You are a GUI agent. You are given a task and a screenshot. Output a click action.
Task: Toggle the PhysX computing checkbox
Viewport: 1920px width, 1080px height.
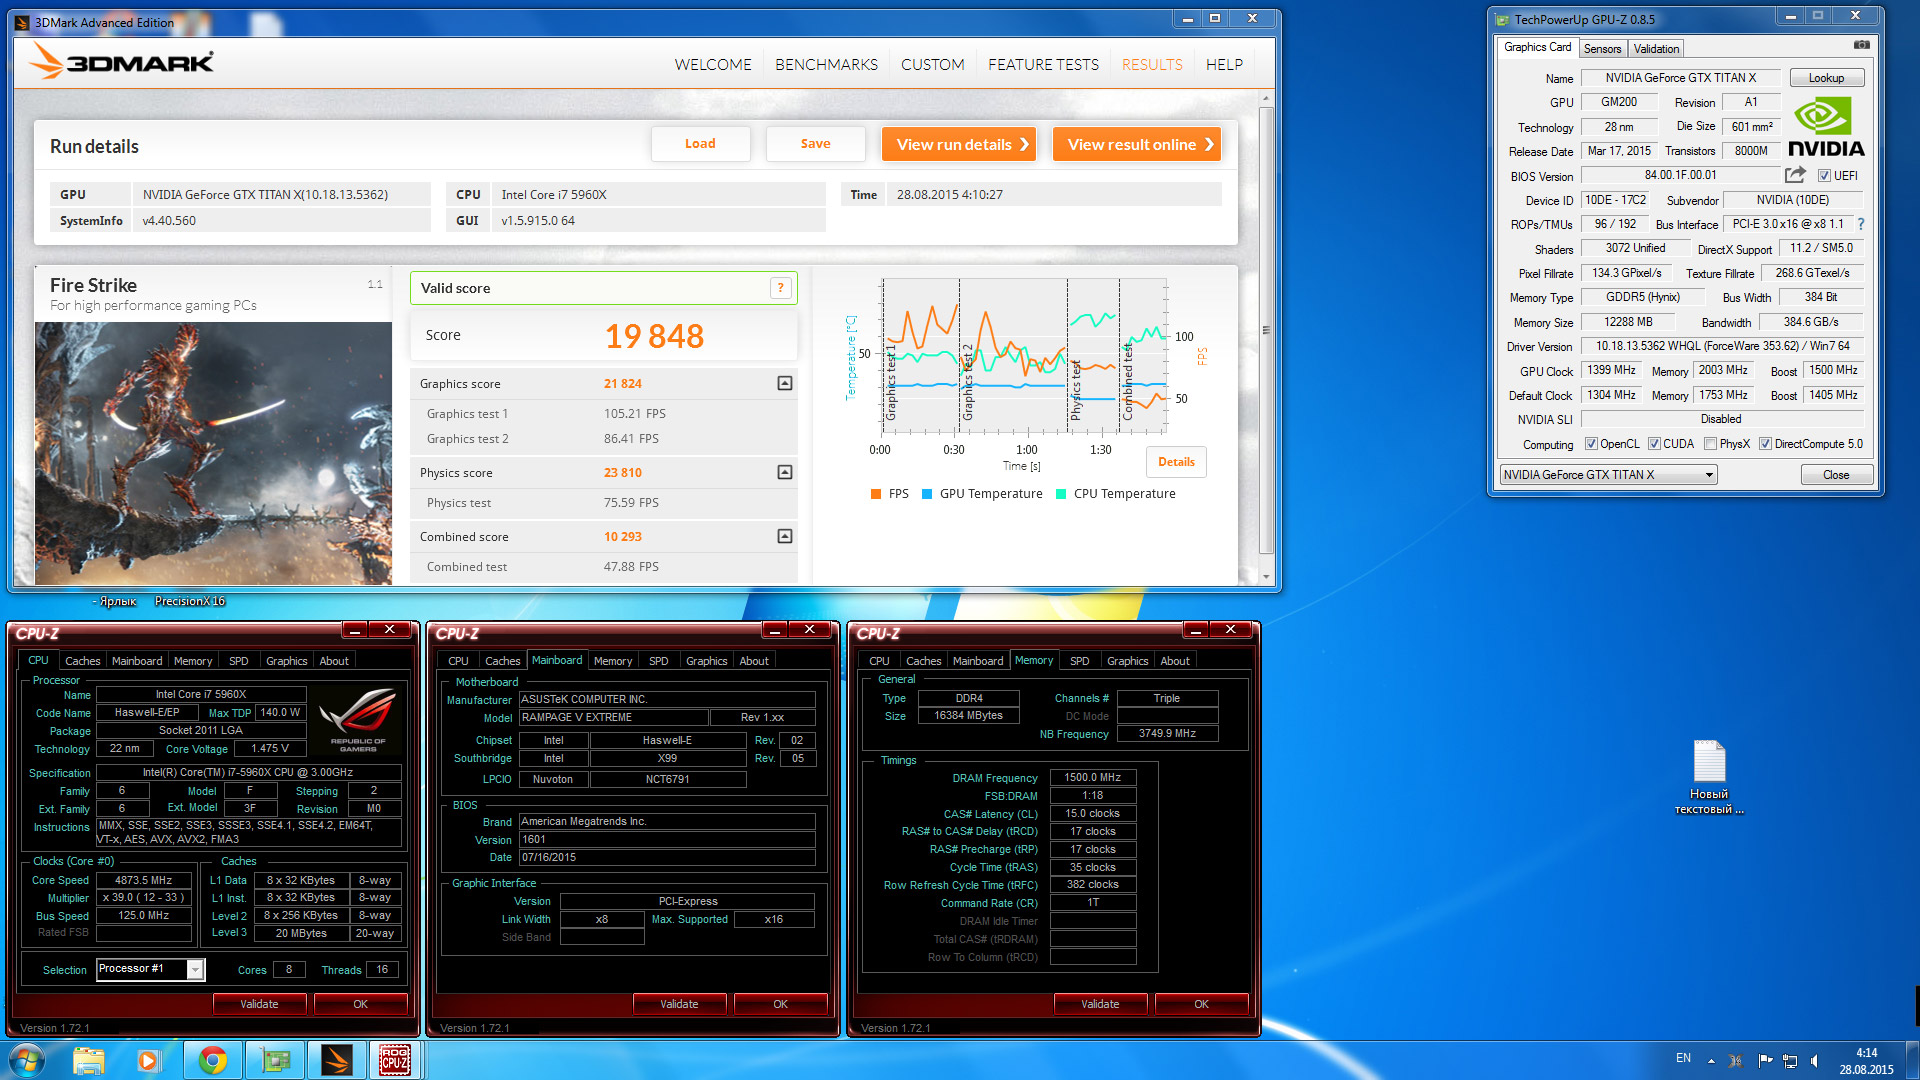1711,444
